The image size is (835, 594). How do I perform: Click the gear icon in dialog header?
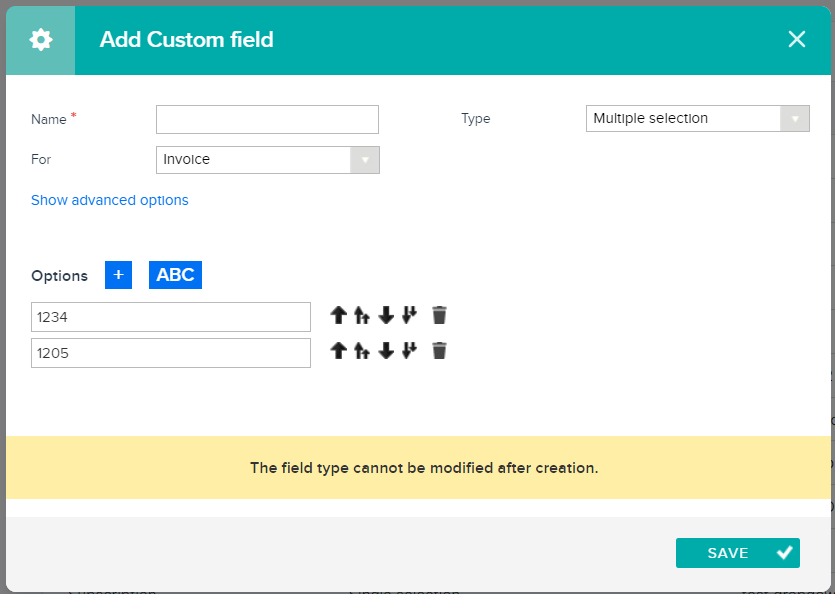(x=41, y=40)
